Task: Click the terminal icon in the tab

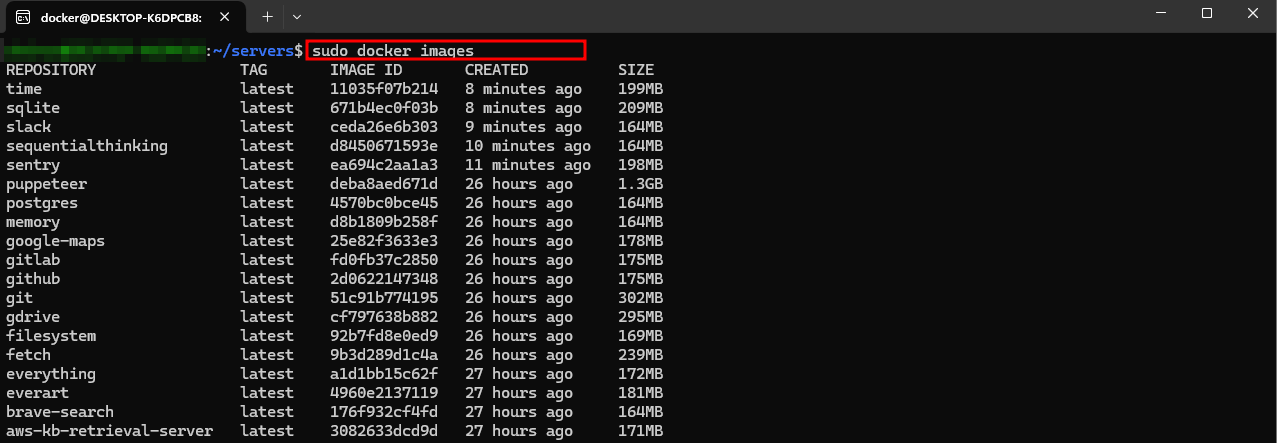Action: 21,17
